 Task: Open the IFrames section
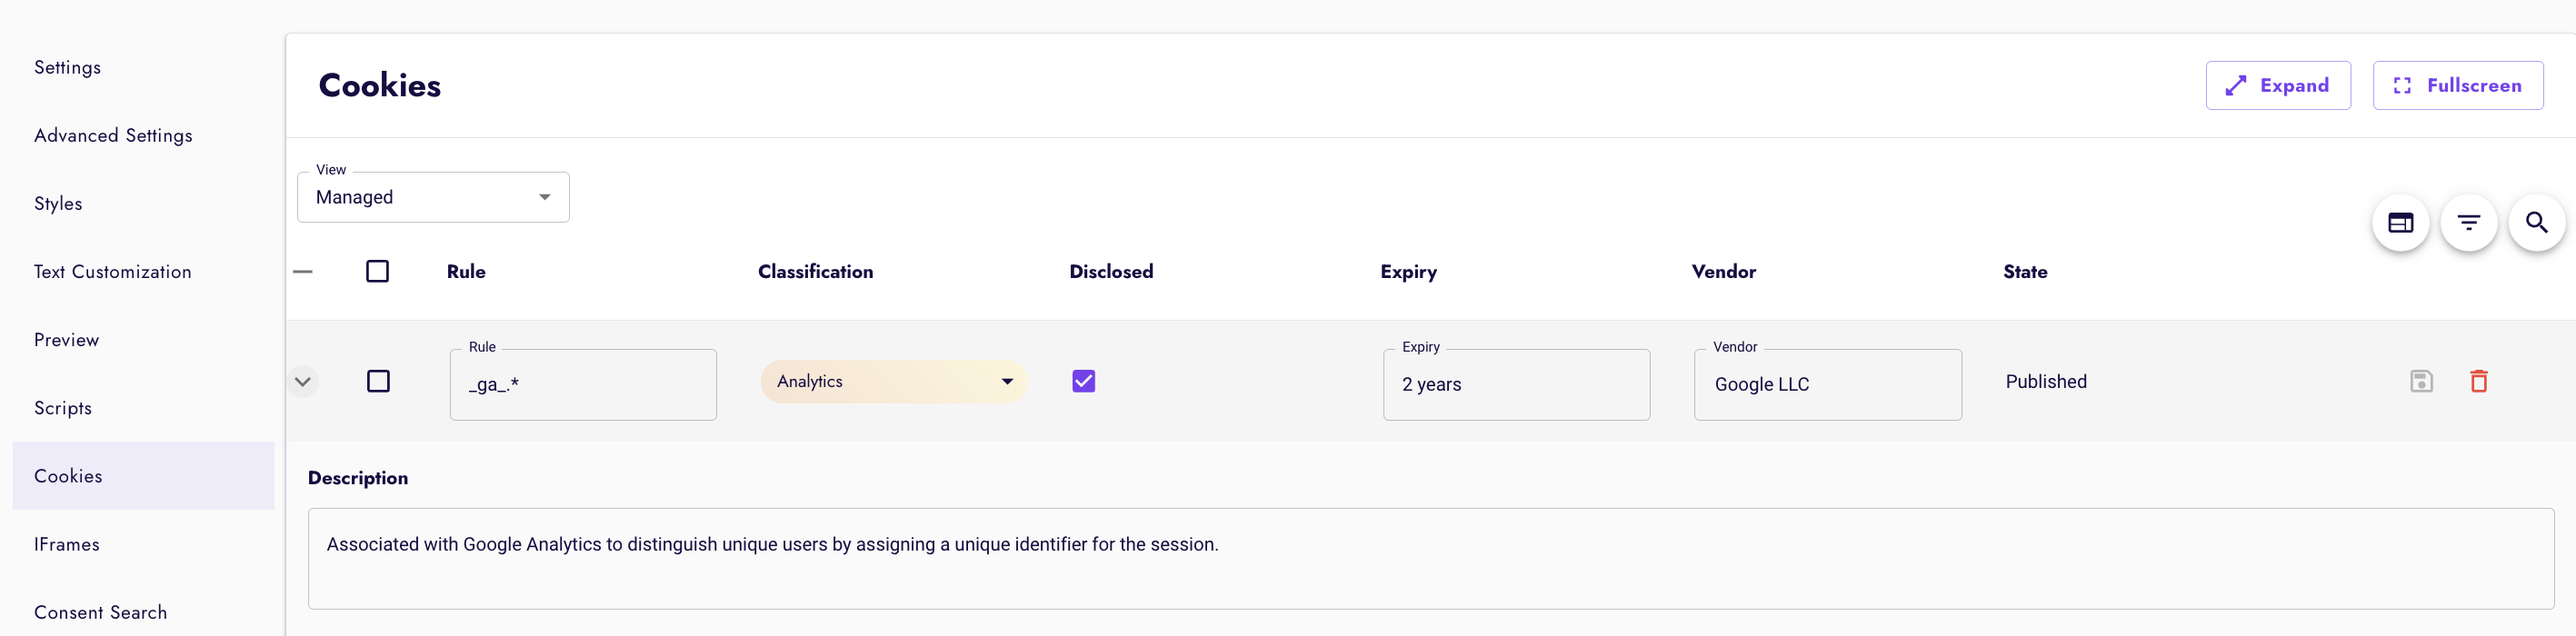click(67, 544)
